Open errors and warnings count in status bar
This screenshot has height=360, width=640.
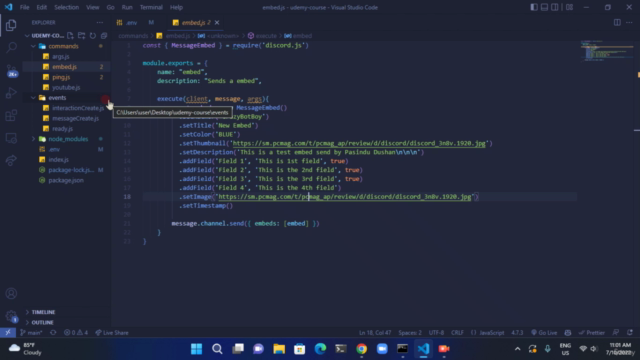tap(76, 333)
